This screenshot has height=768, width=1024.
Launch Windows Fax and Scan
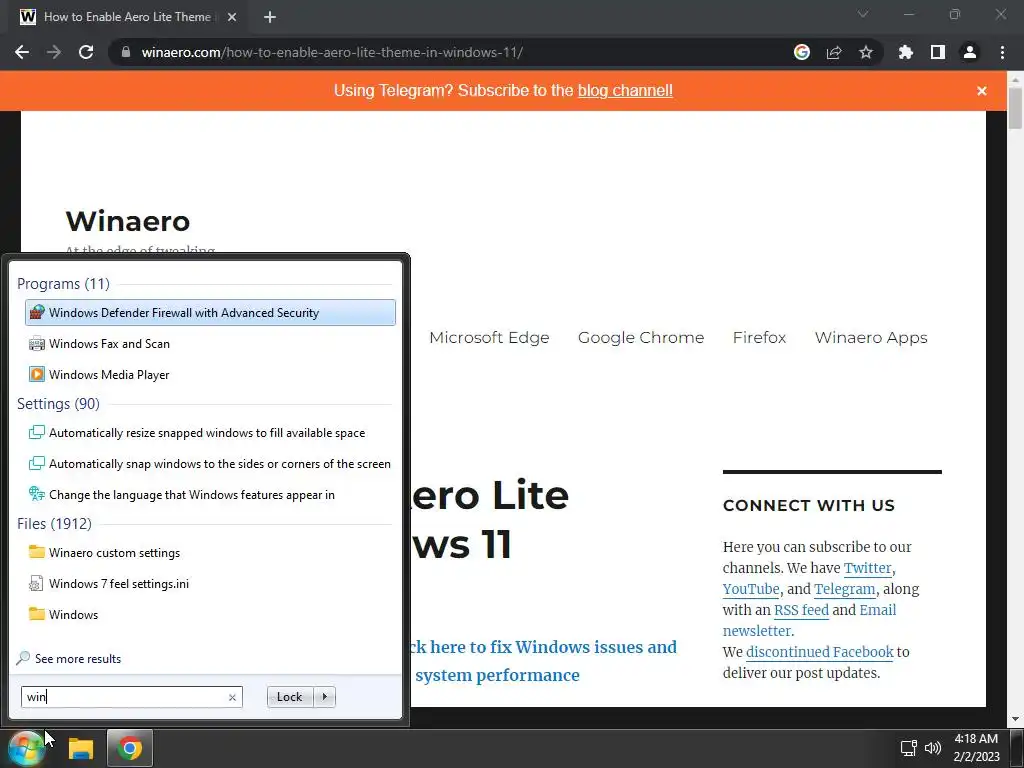210,344
